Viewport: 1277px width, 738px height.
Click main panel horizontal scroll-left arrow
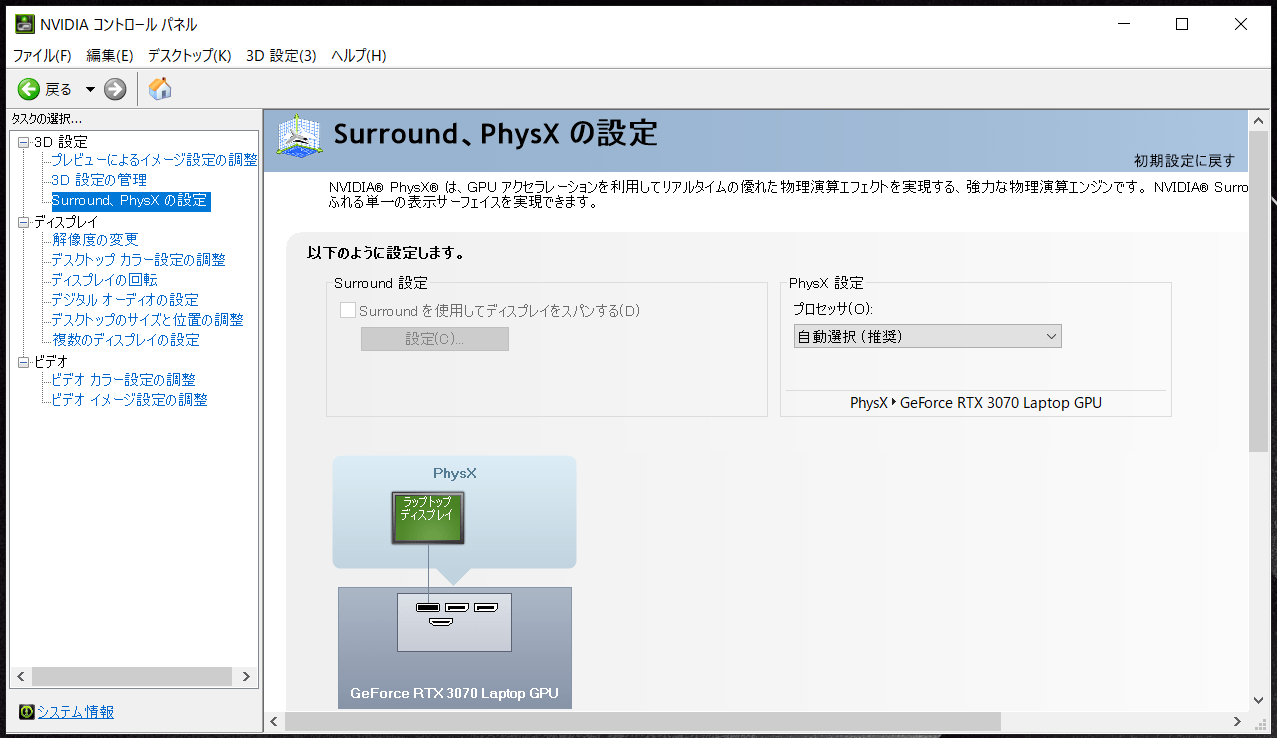(x=274, y=721)
